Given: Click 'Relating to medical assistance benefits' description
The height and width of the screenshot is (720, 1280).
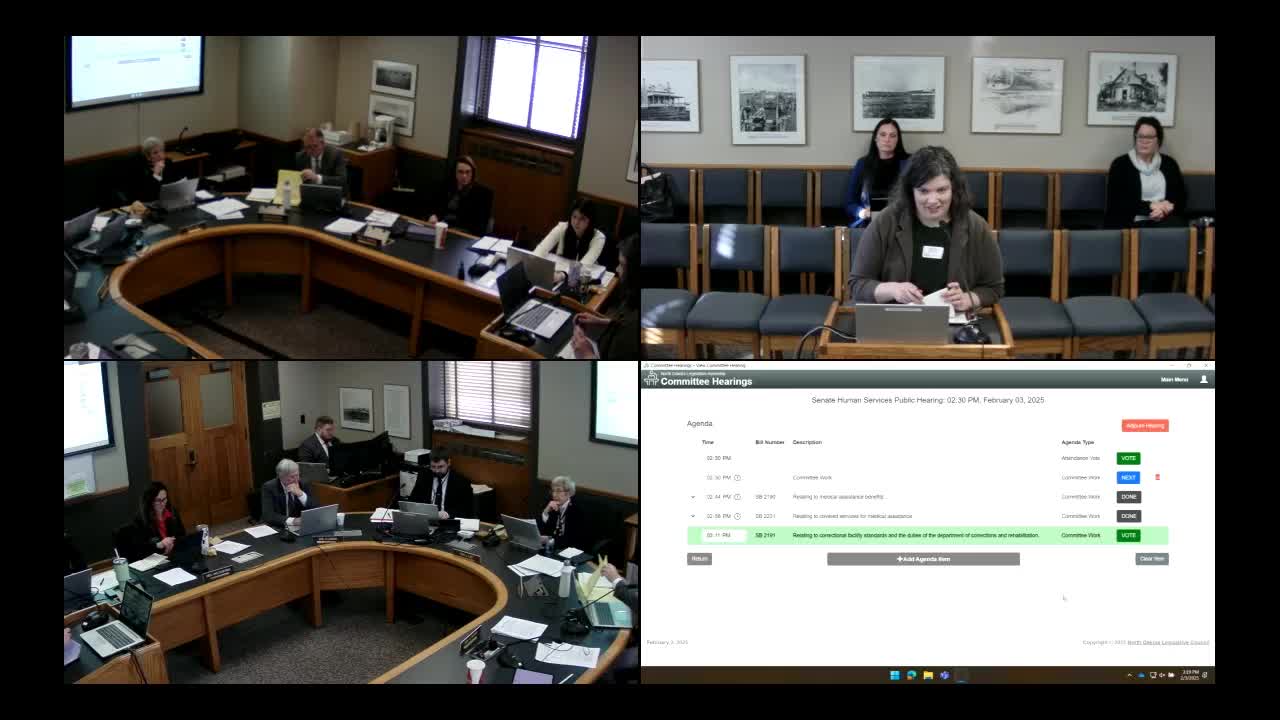Looking at the screenshot, I should point(840,497).
